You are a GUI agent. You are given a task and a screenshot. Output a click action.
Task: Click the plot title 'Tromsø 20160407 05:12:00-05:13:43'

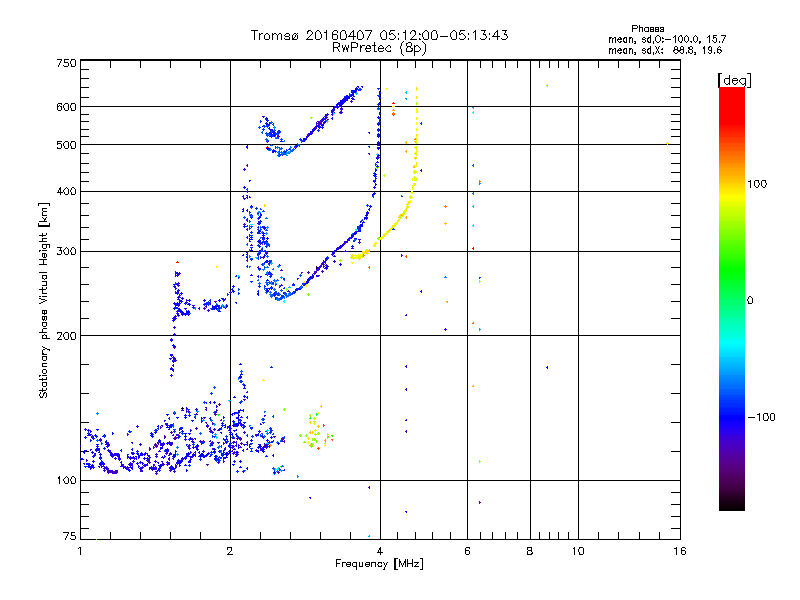tap(380, 35)
